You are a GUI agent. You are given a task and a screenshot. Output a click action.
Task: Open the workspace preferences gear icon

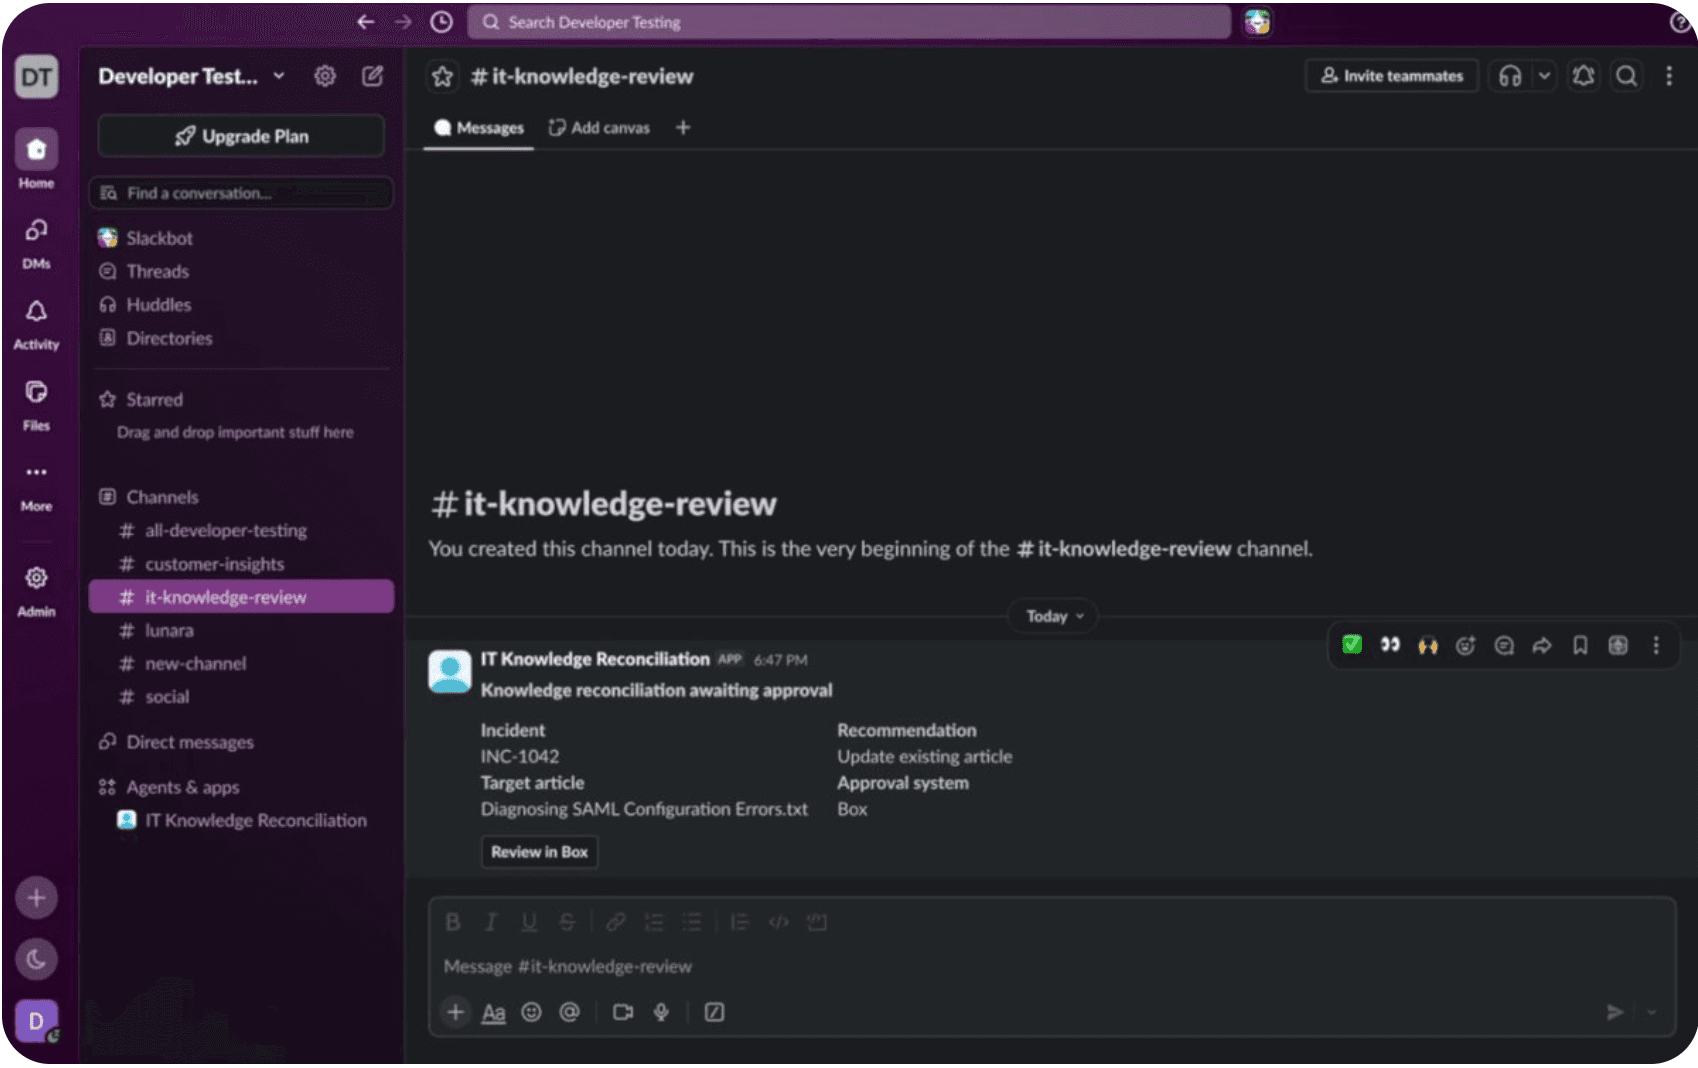(x=325, y=76)
